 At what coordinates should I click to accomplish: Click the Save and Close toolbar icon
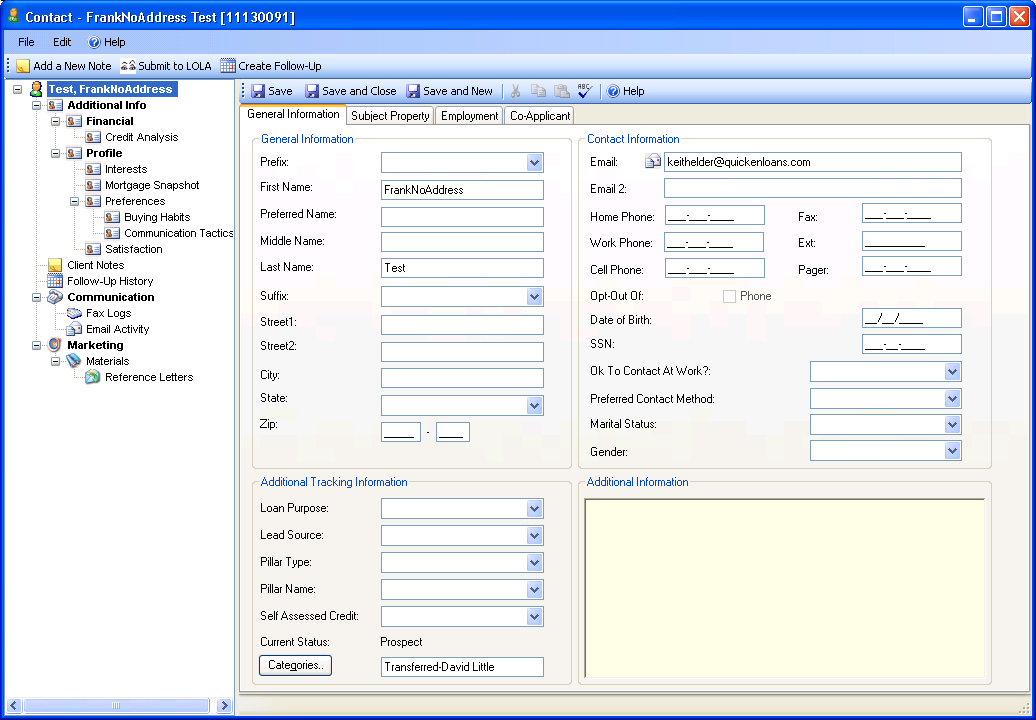coord(312,91)
